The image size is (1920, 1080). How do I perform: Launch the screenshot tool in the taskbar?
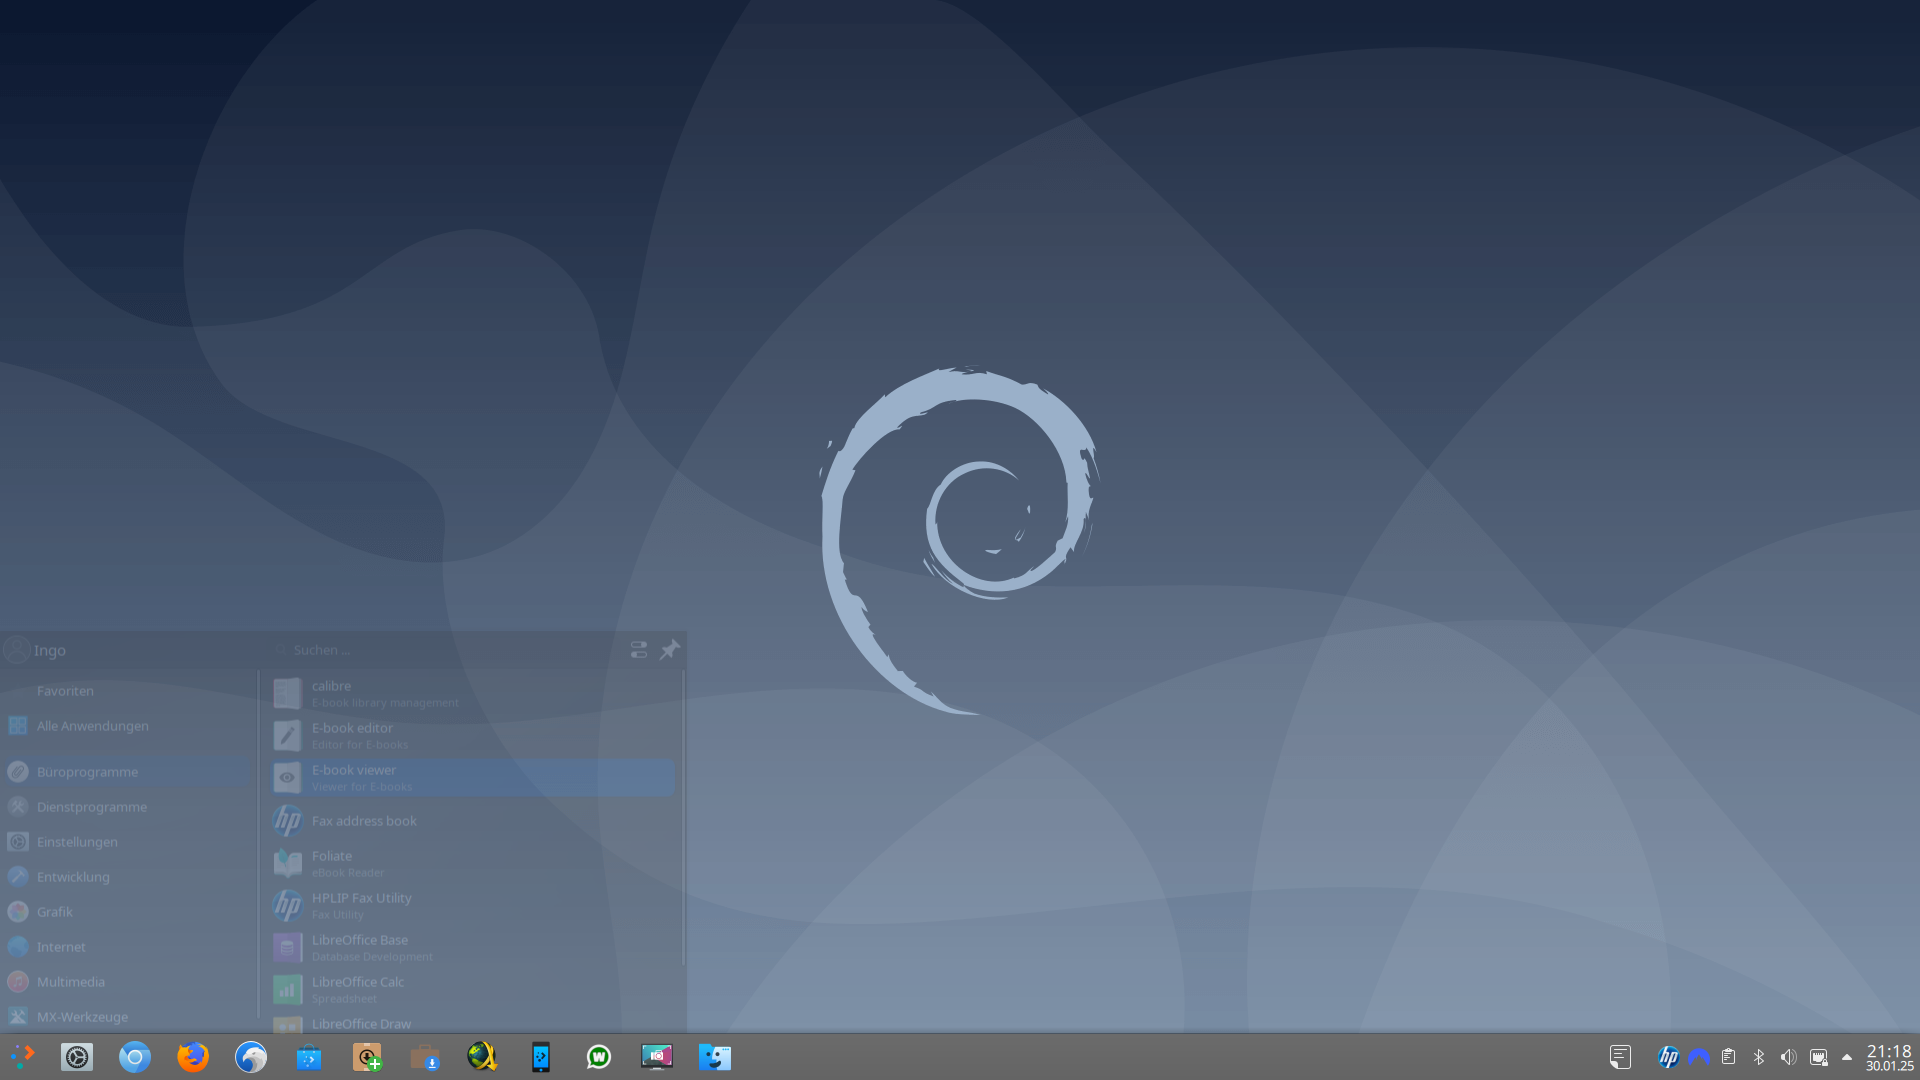657,1057
